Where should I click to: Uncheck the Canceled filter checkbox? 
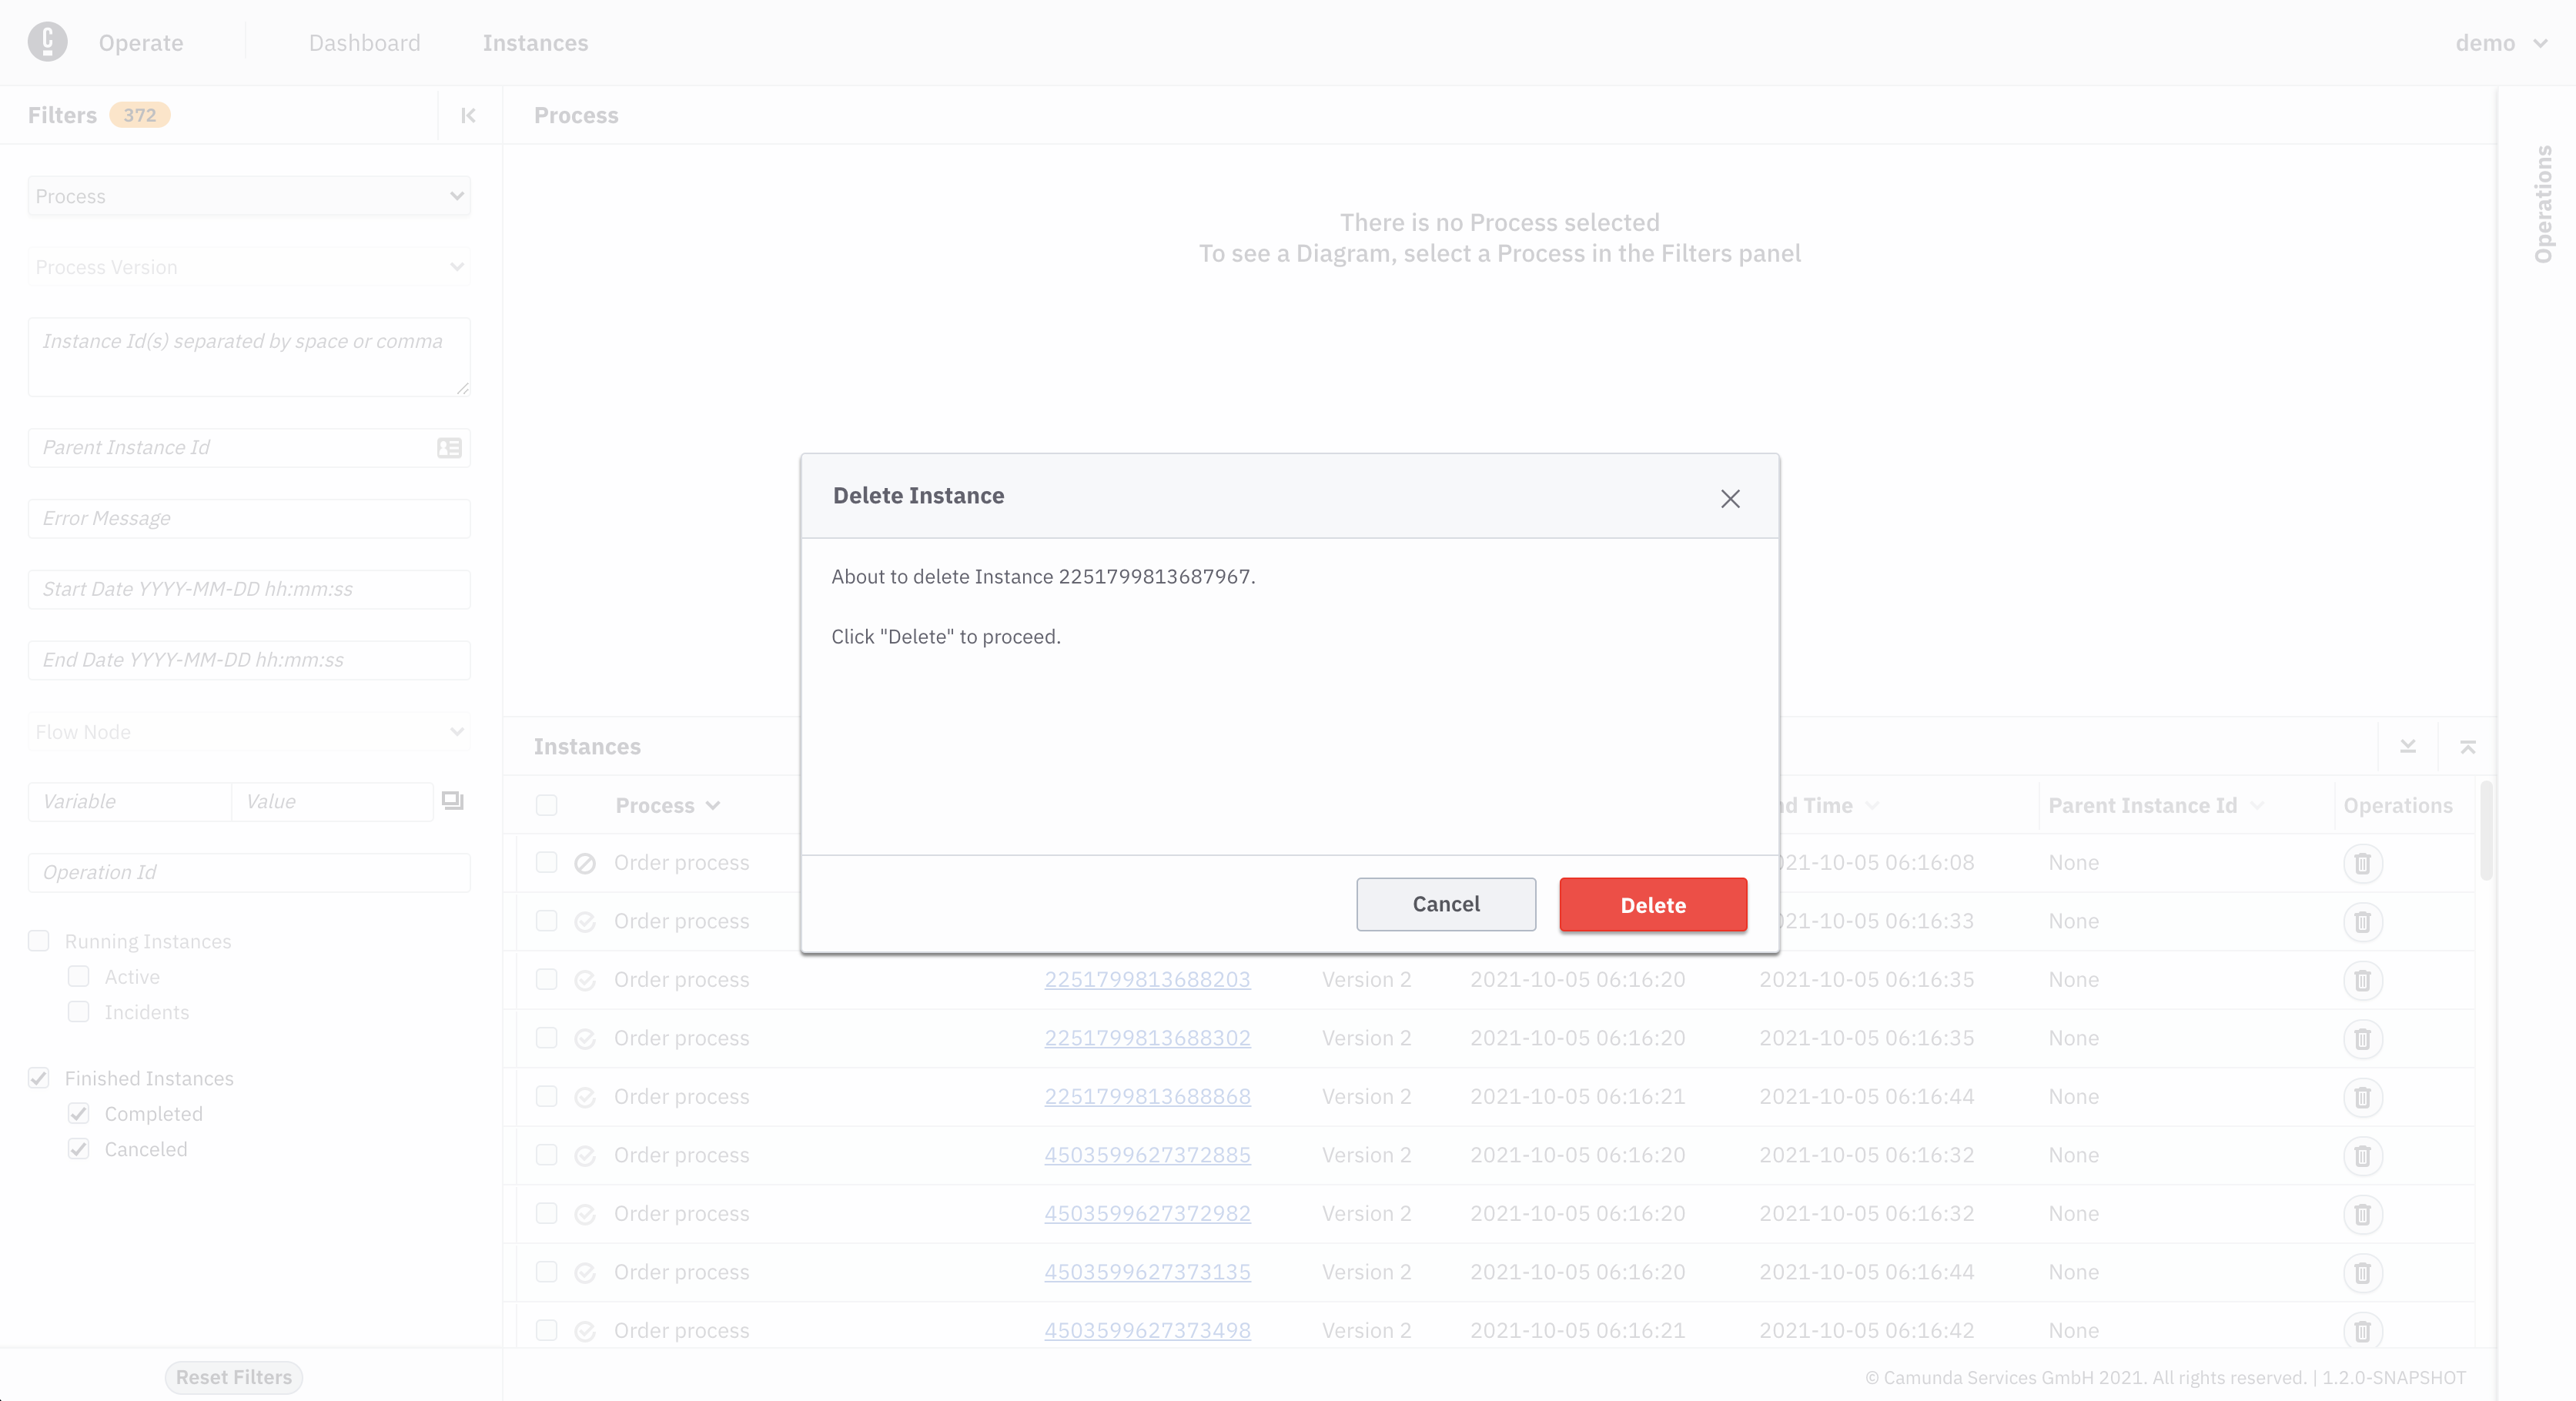click(x=79, y=1149)
